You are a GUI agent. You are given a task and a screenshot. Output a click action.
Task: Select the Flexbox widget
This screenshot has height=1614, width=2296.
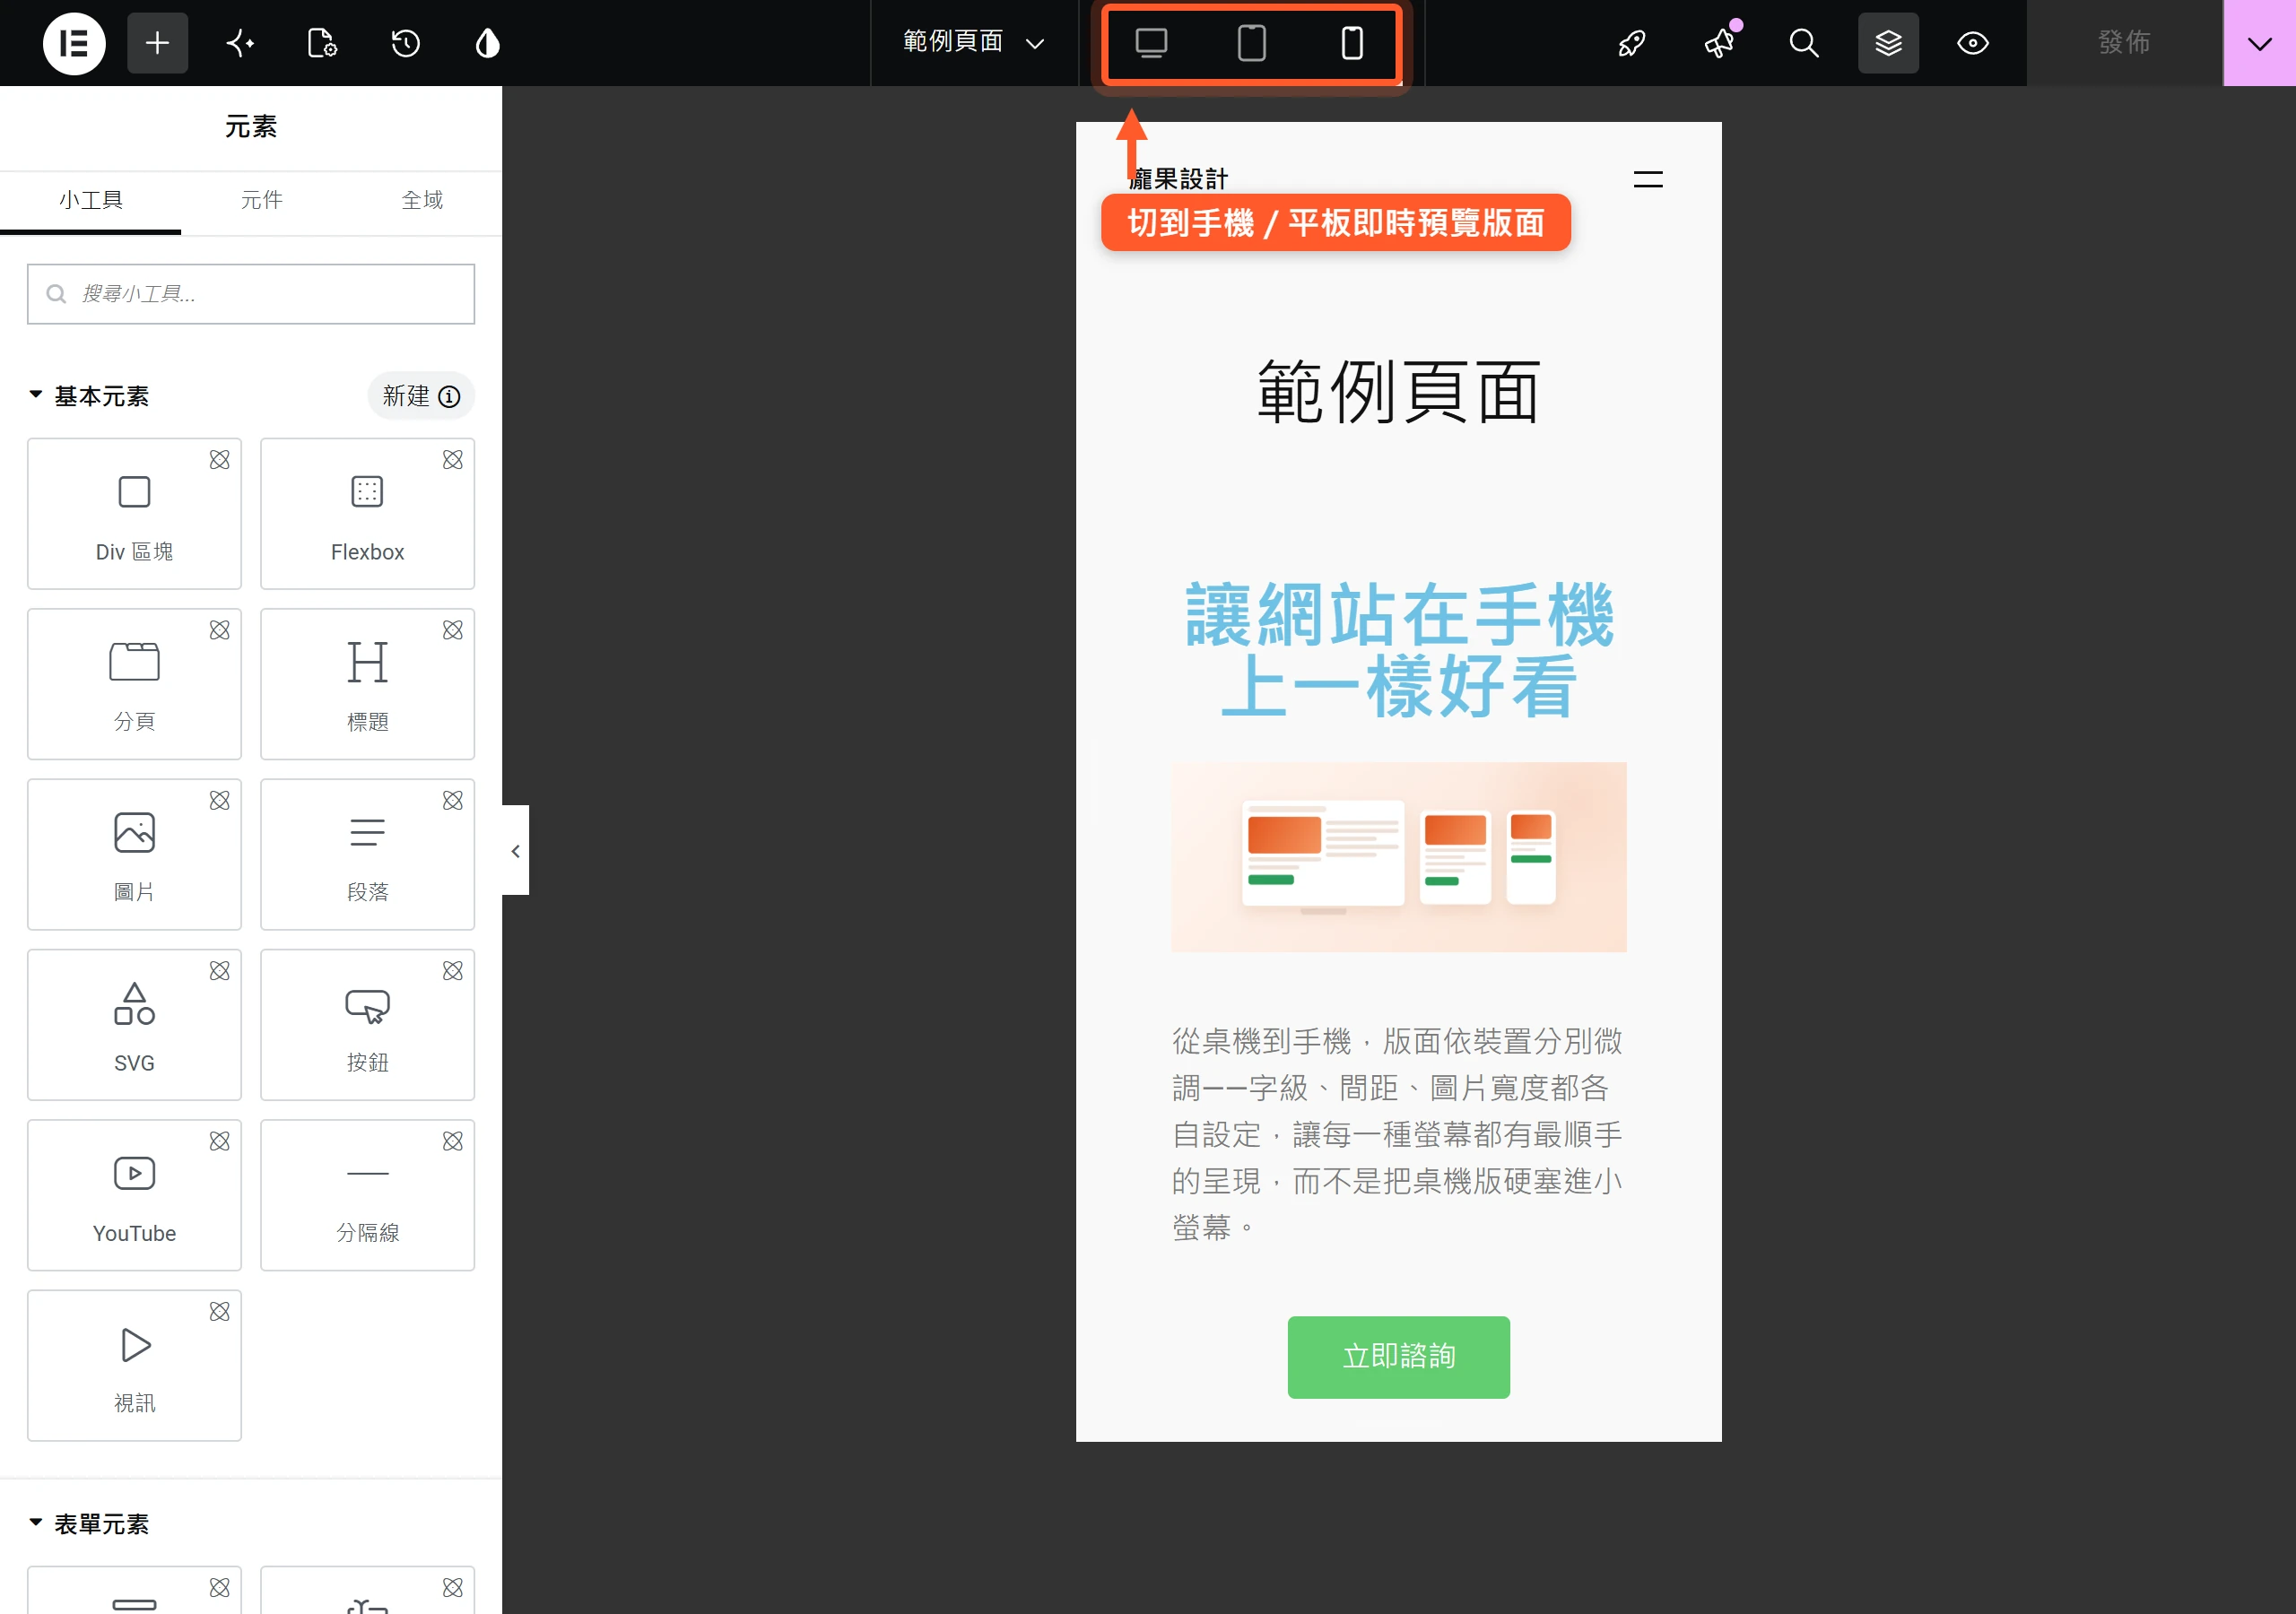coord(367,514)
